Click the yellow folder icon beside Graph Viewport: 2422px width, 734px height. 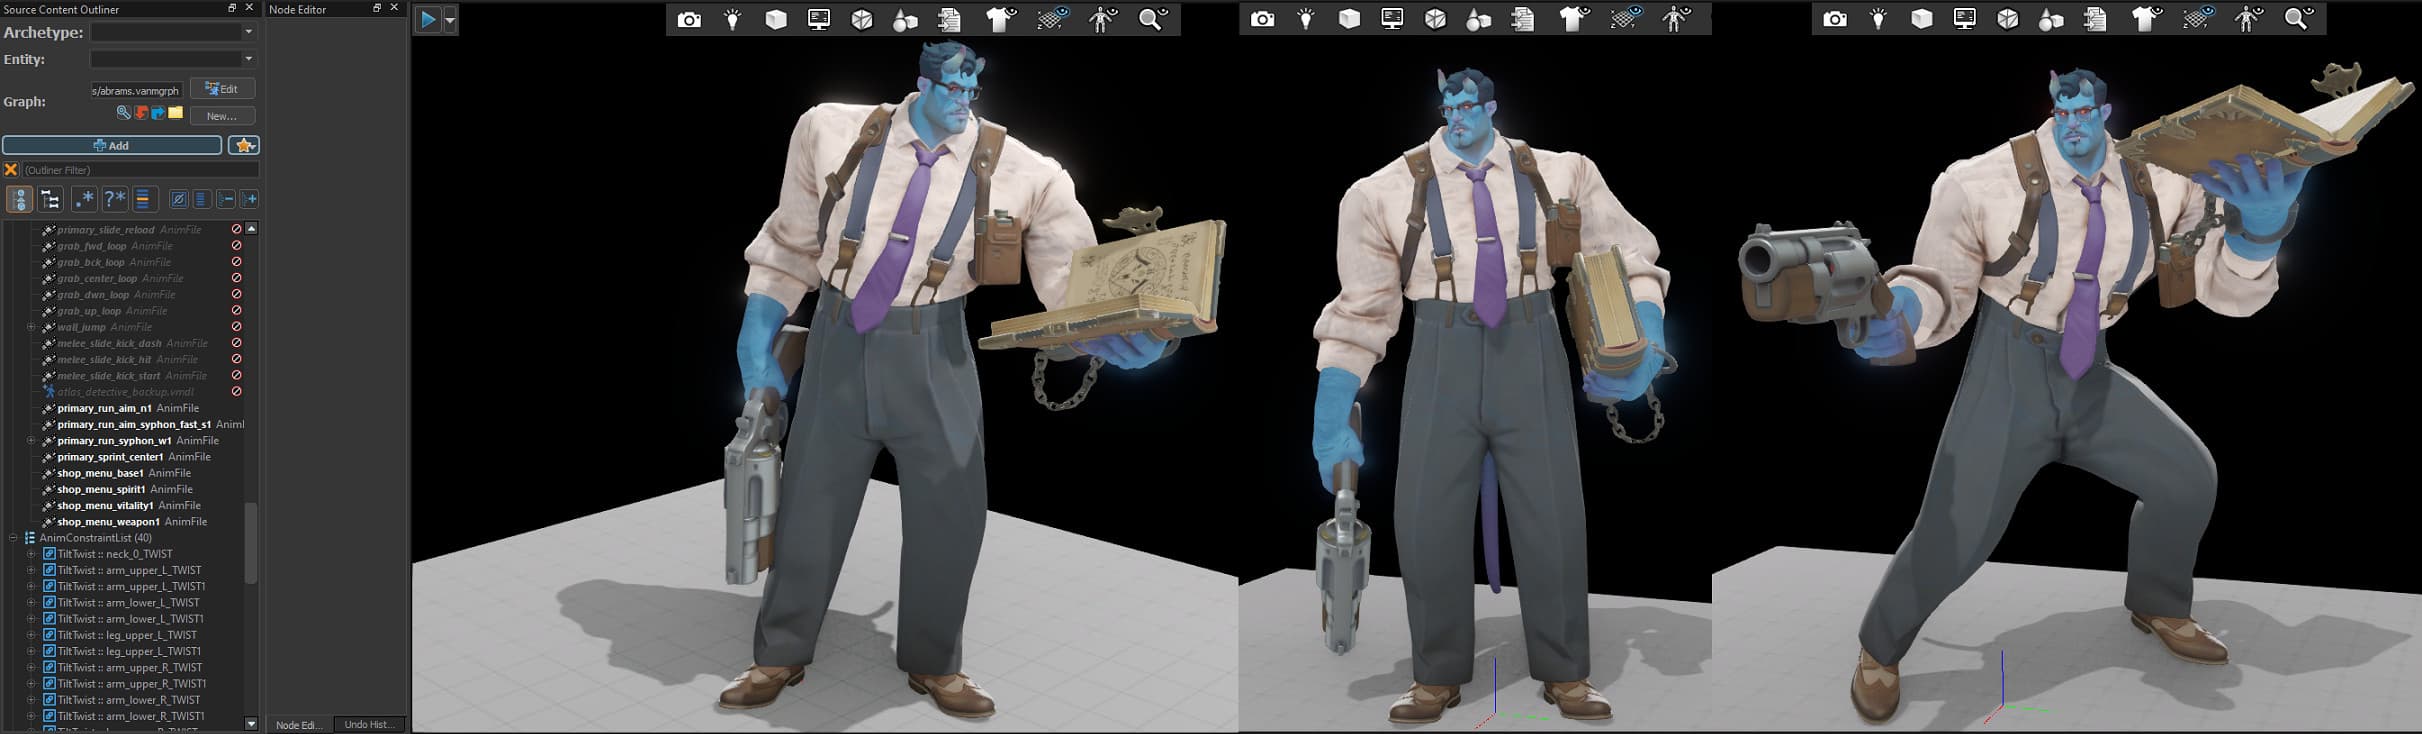pos(176,113)
